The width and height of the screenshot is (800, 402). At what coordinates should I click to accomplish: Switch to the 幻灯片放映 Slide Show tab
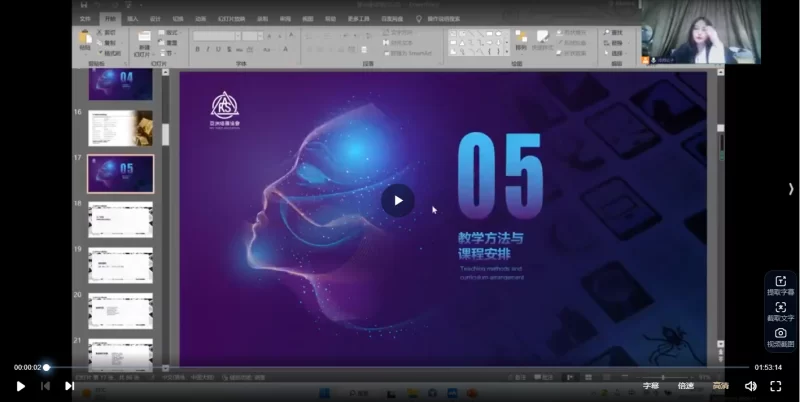click(x=232, y=19)
